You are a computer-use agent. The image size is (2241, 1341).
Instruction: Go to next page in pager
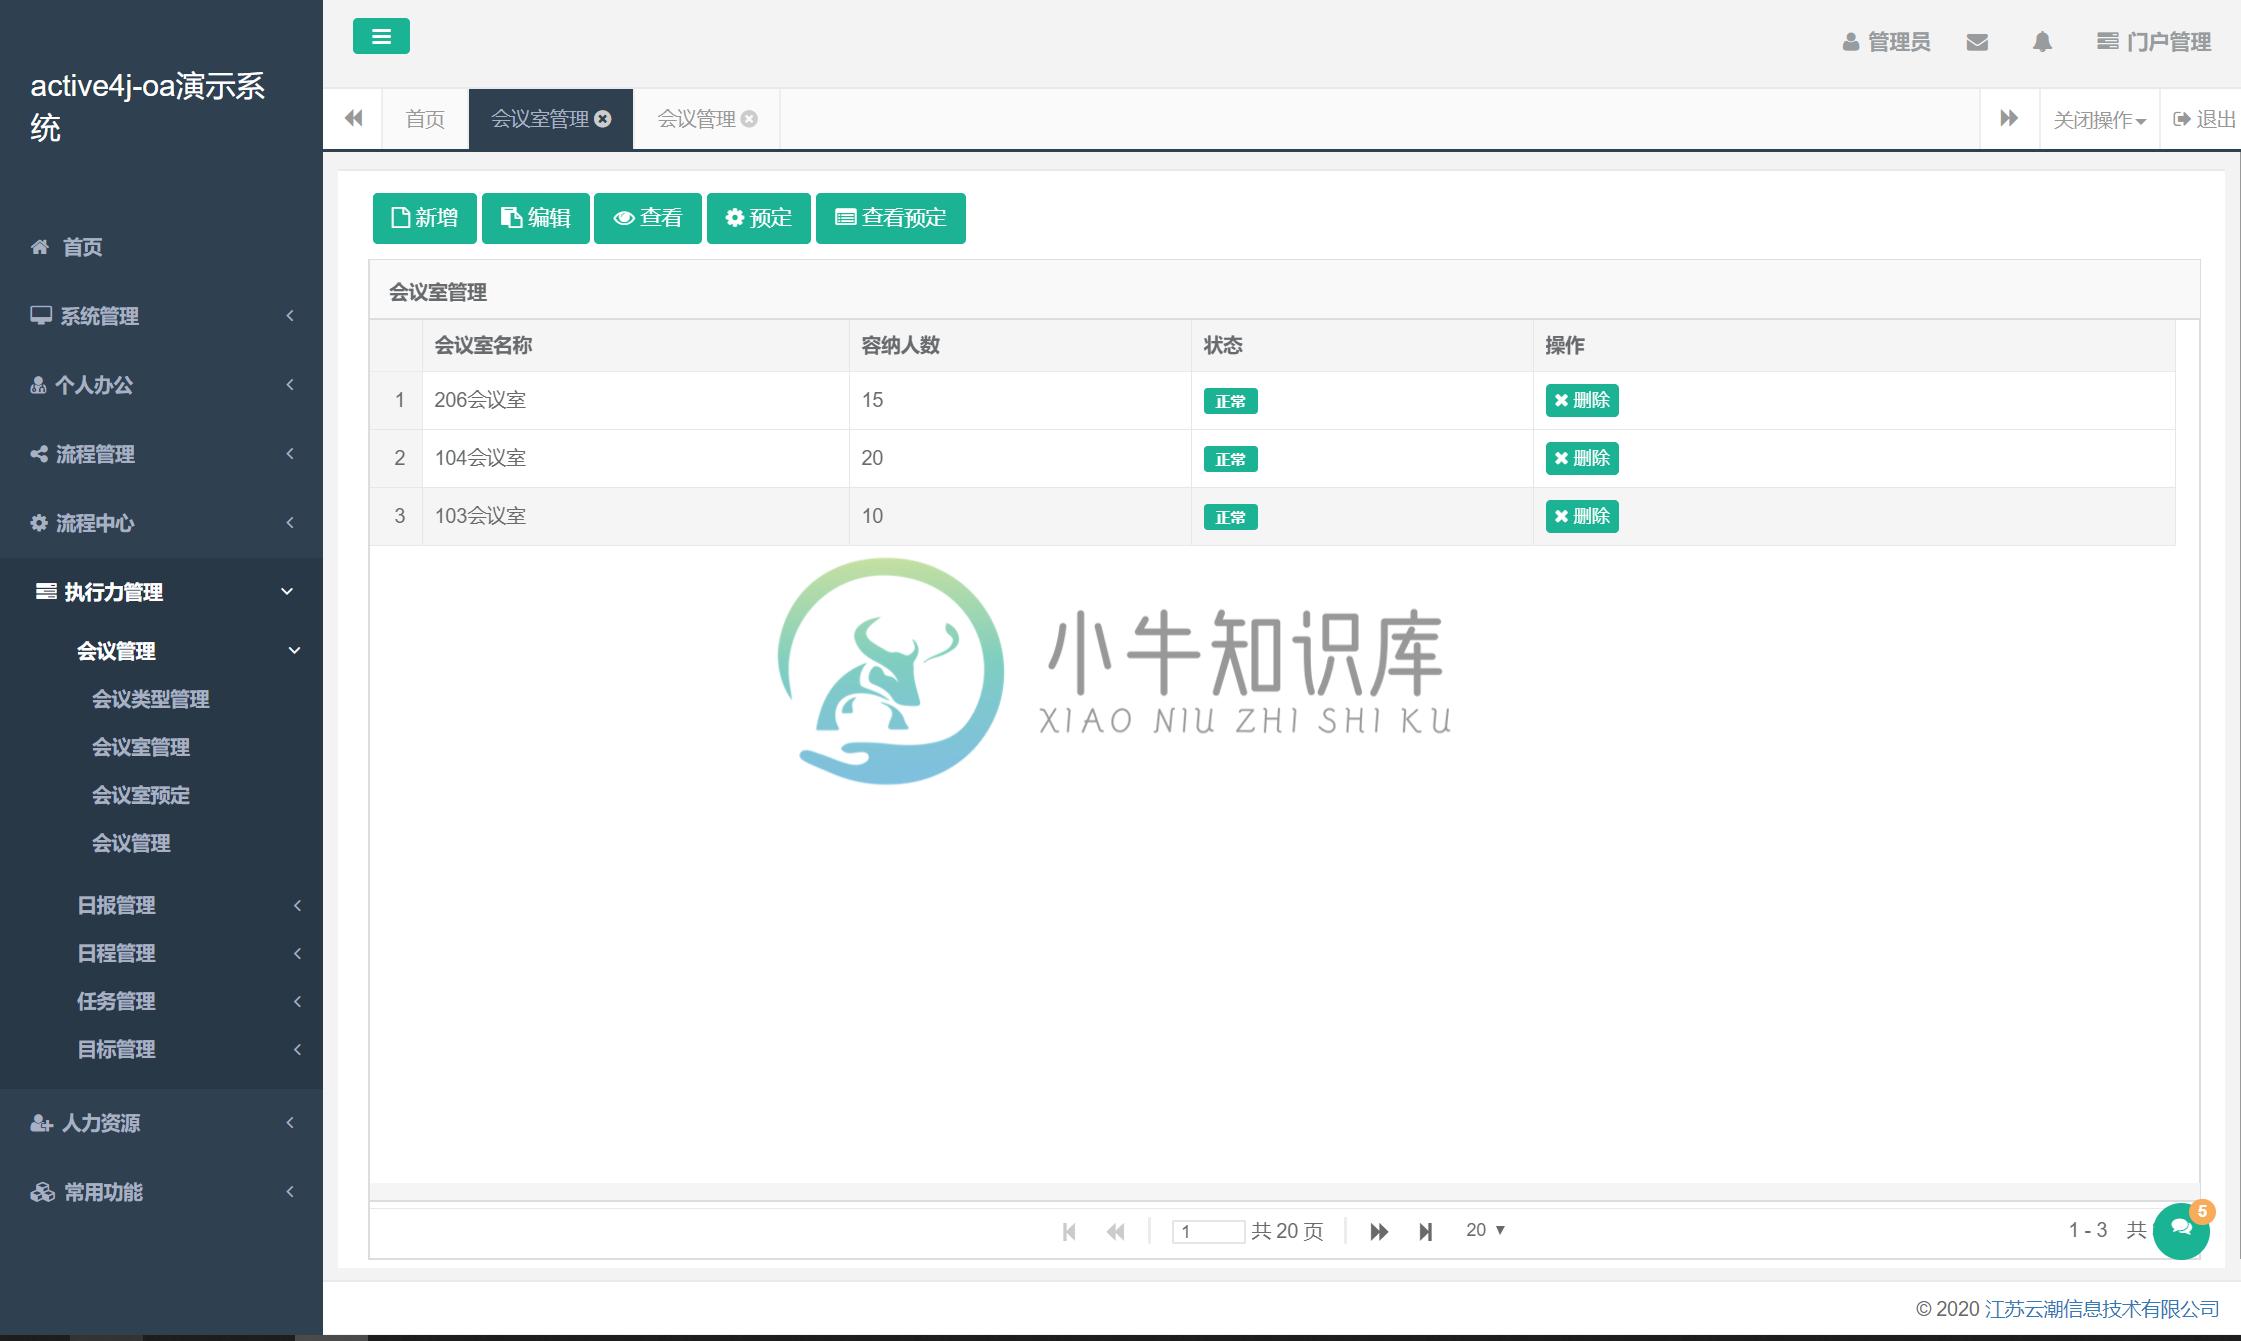click(1378, 1231)
